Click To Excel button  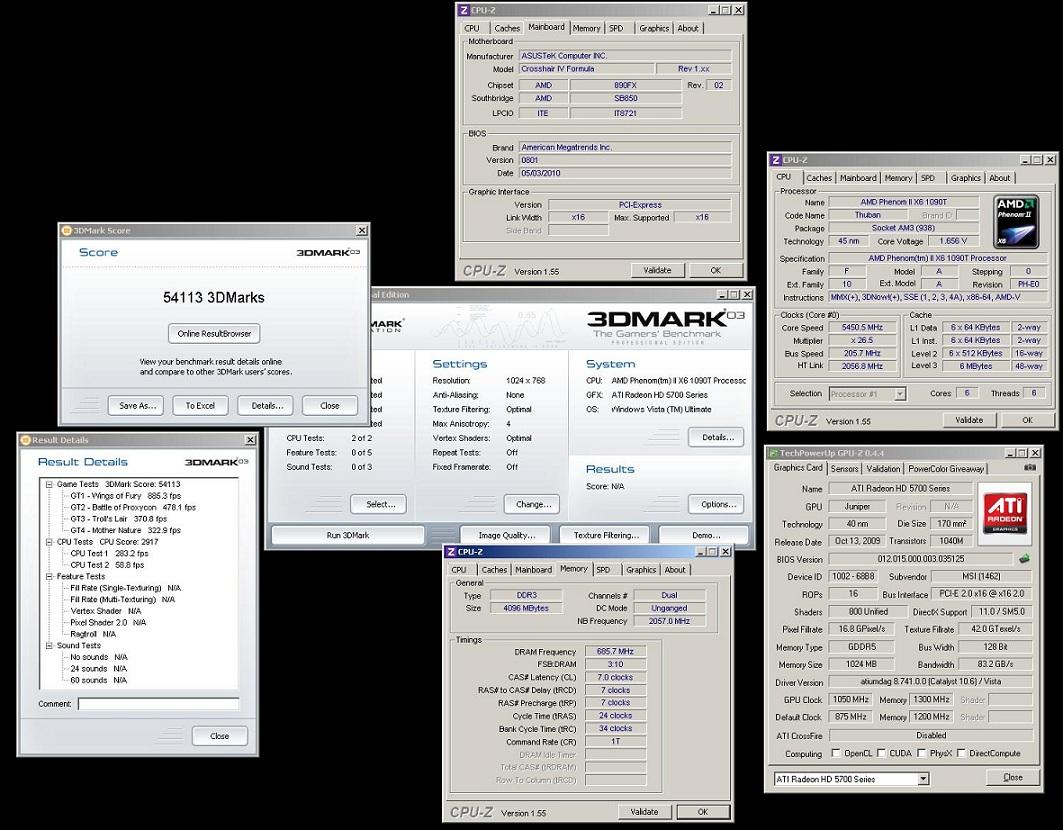[201, 406]
